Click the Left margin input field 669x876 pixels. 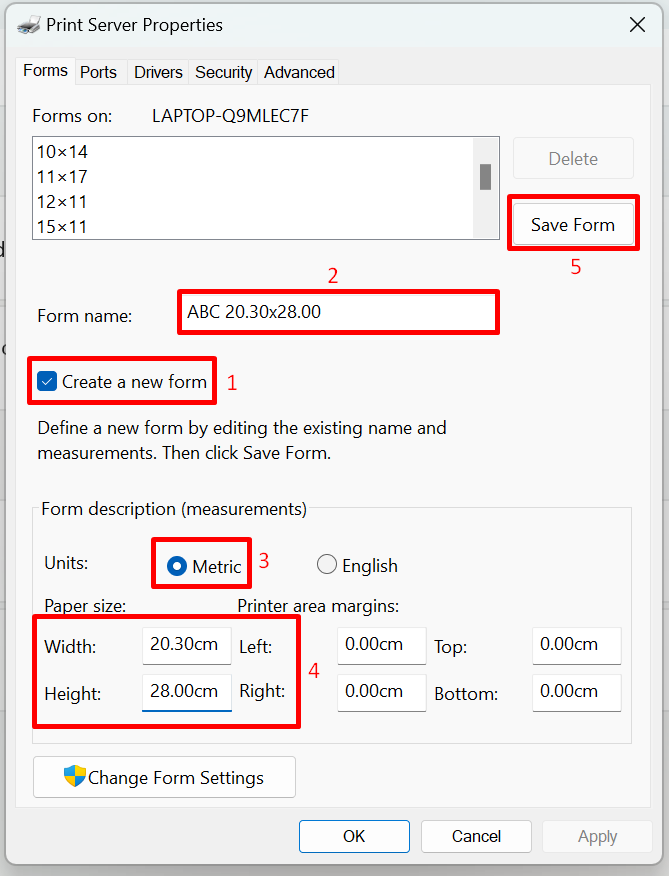click(x=381, y=645)
